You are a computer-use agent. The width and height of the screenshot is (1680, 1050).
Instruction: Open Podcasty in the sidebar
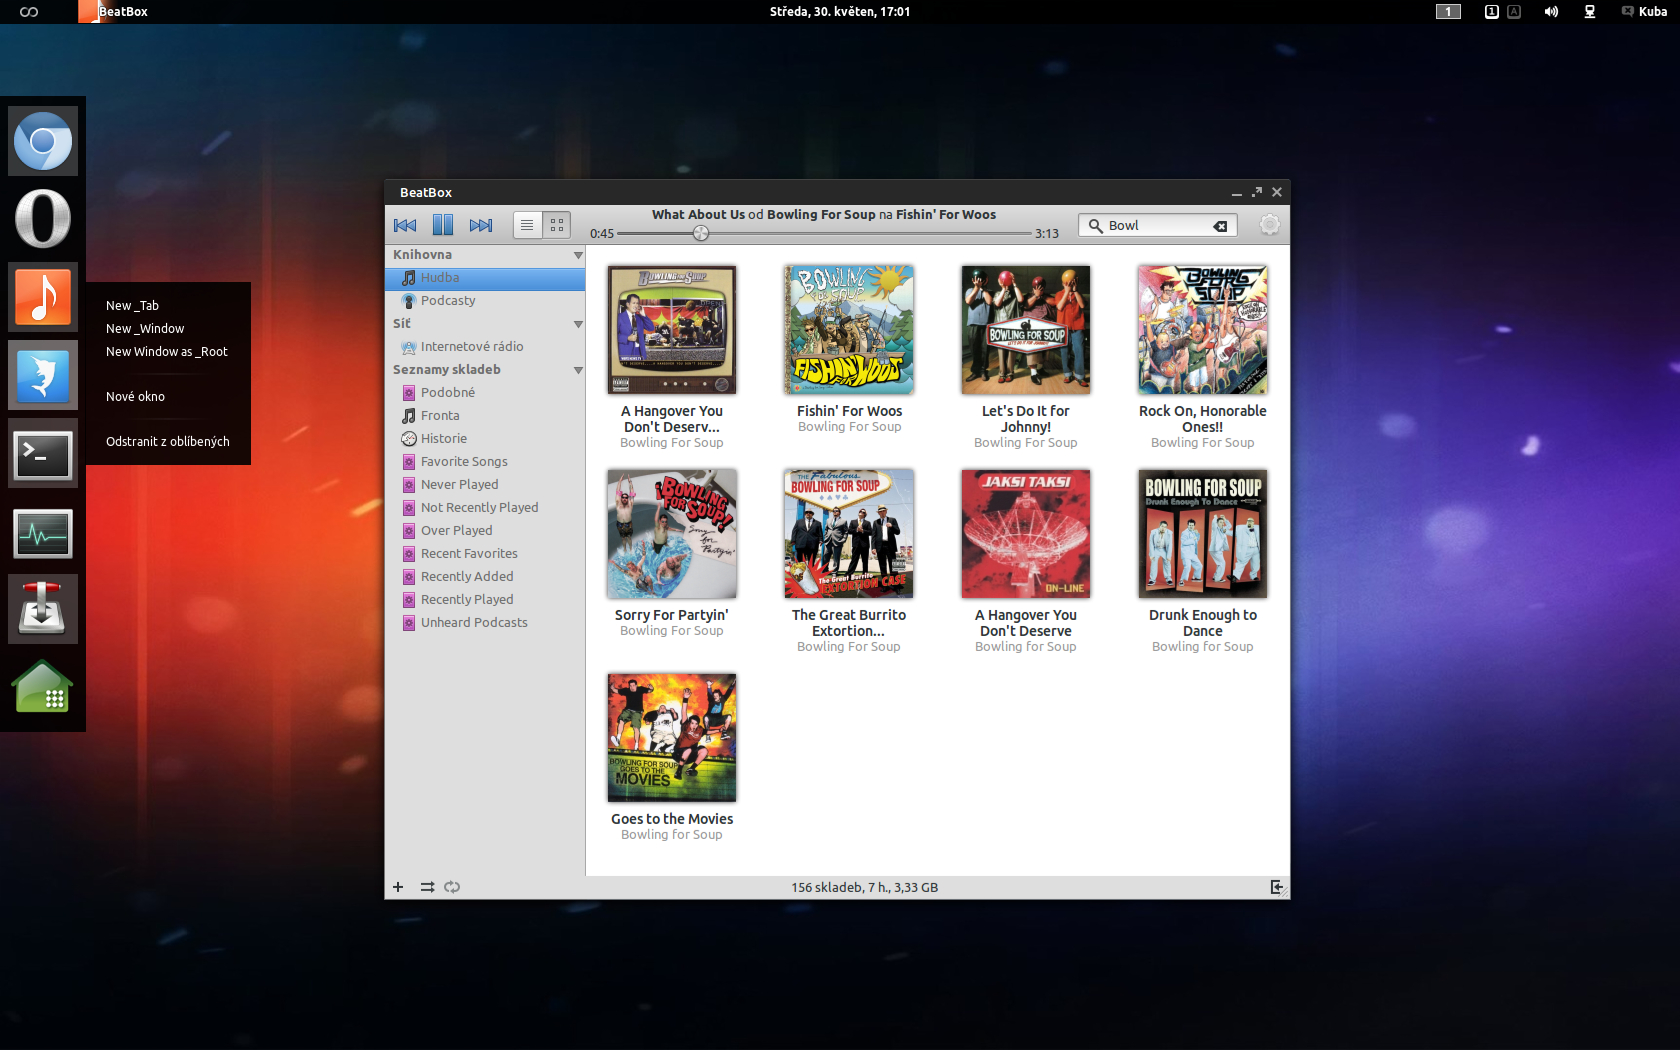click(x=485, y=301)
